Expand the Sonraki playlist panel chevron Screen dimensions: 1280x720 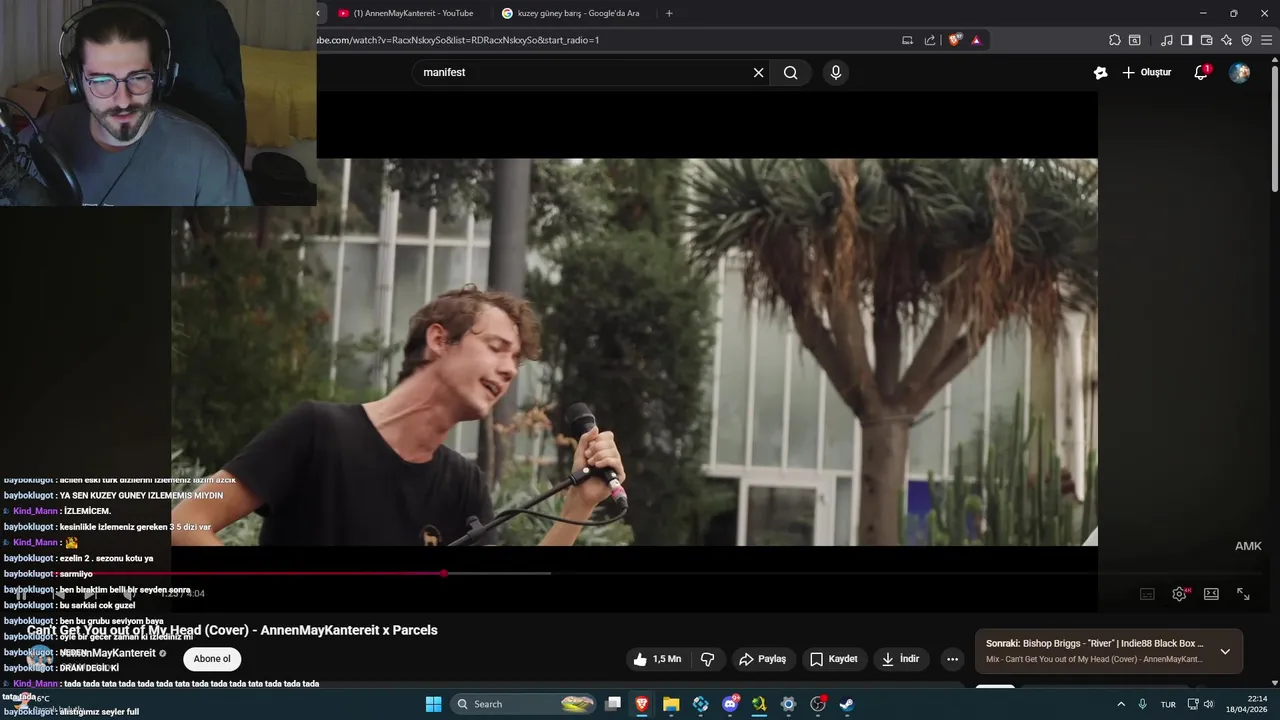[x=1225, y=651]
